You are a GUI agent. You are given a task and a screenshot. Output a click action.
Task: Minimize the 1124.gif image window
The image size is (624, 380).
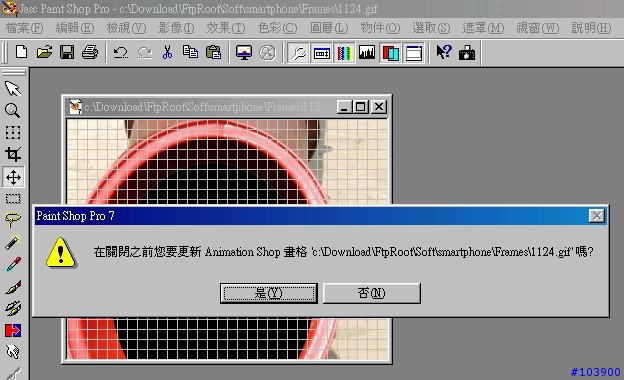click(344, 107)
